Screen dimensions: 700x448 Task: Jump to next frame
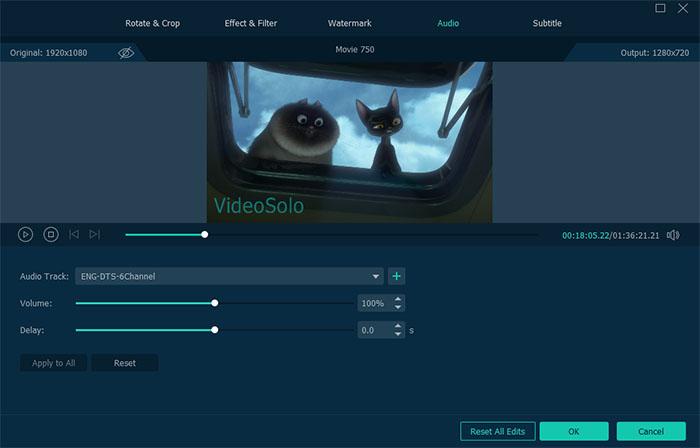(95, 234)
